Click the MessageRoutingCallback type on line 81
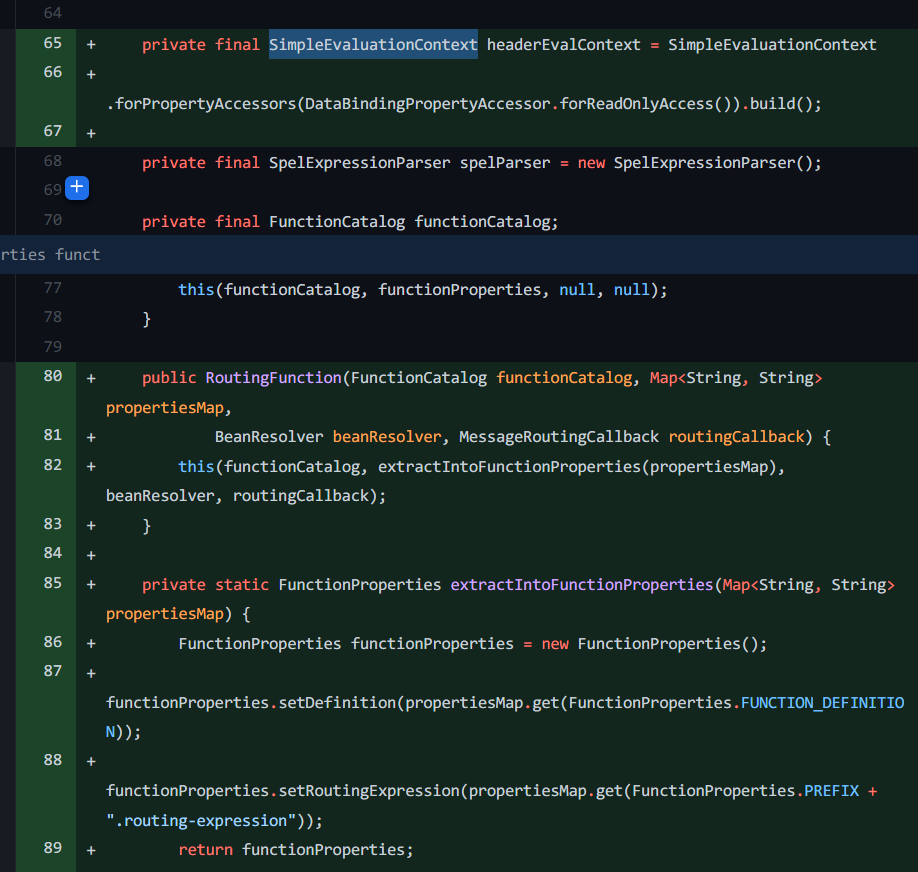 point(559,437)
